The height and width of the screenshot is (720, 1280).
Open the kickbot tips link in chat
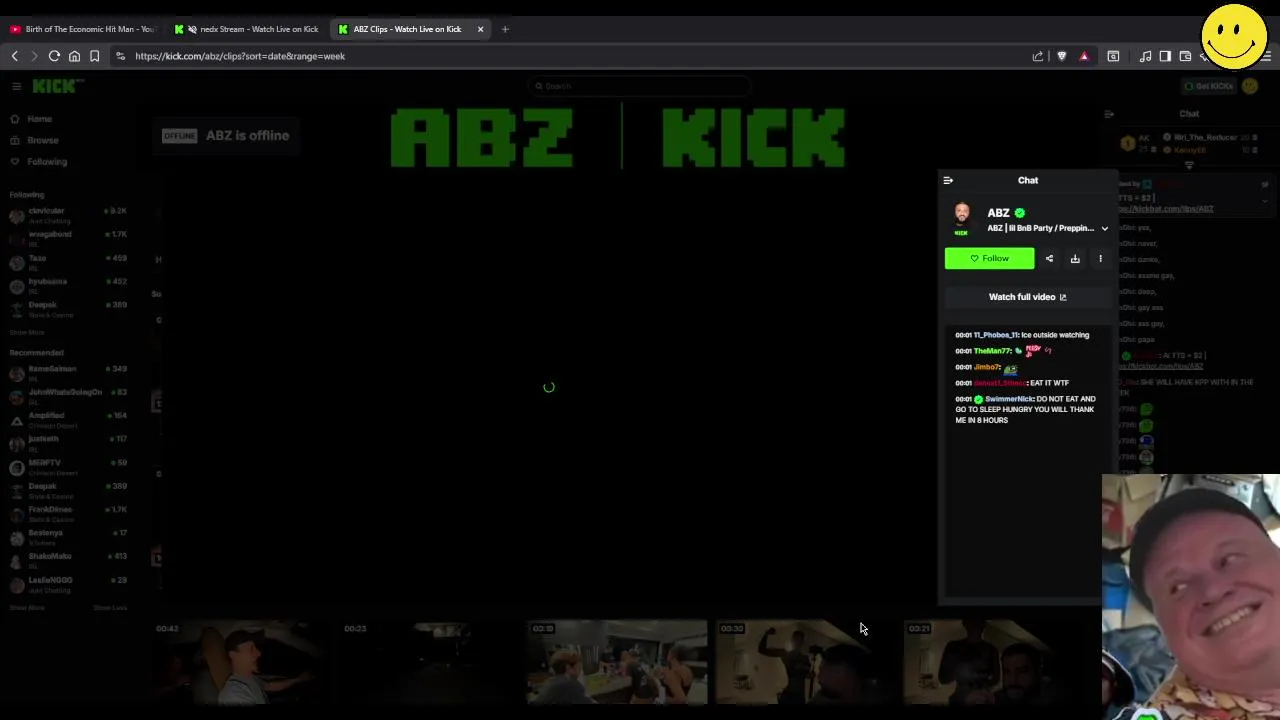click(x=1166, y=209)
